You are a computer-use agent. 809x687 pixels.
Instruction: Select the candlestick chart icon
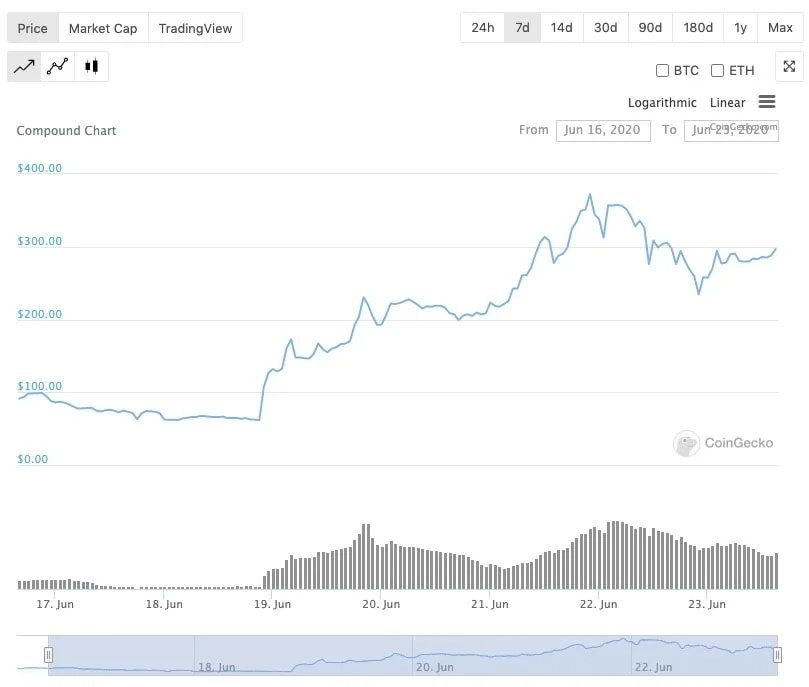click(x=92, y=67)
